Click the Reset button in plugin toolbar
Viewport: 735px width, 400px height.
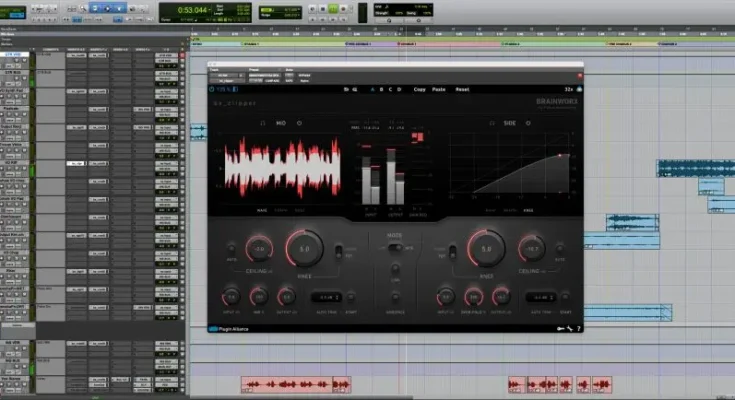tap(462, 89)
